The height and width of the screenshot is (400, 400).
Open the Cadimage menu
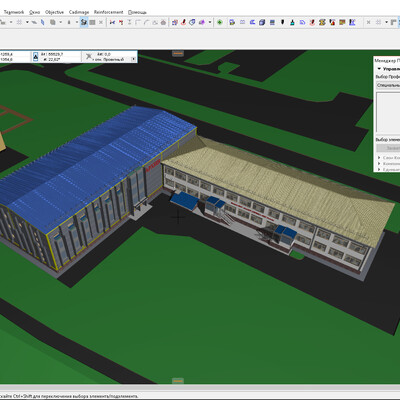79,12
